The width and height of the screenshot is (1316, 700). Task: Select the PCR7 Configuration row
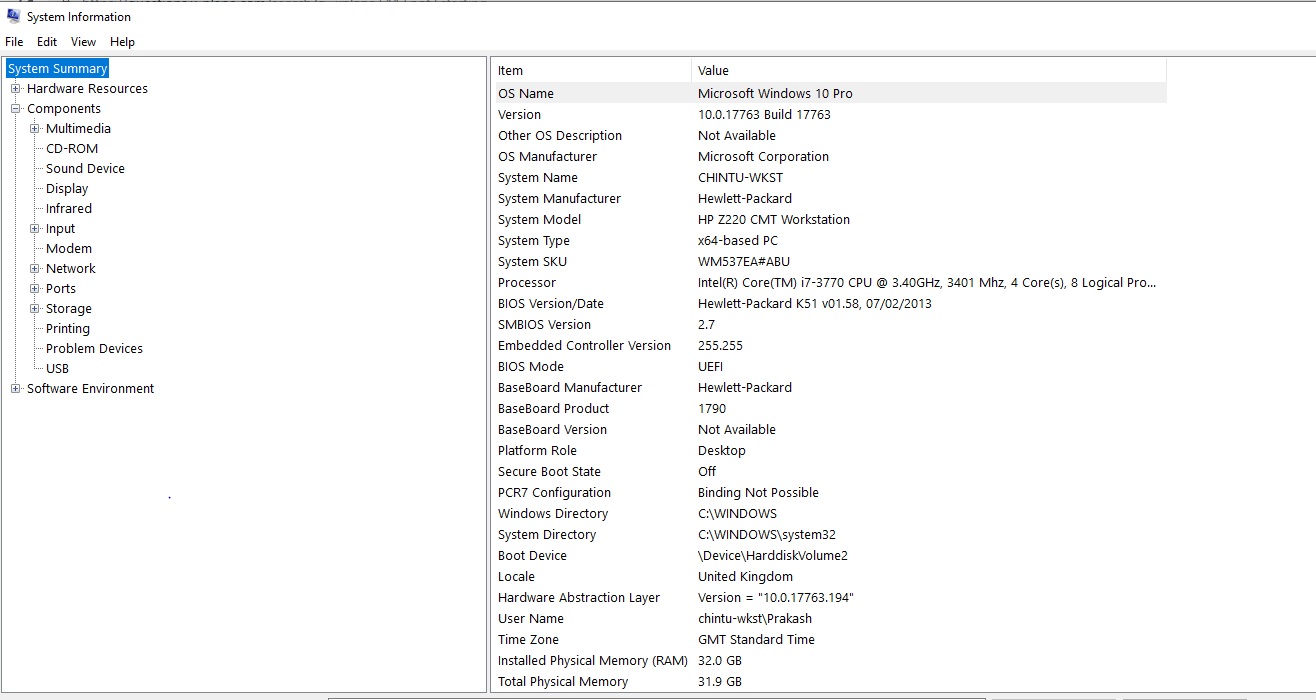point(829,492)
